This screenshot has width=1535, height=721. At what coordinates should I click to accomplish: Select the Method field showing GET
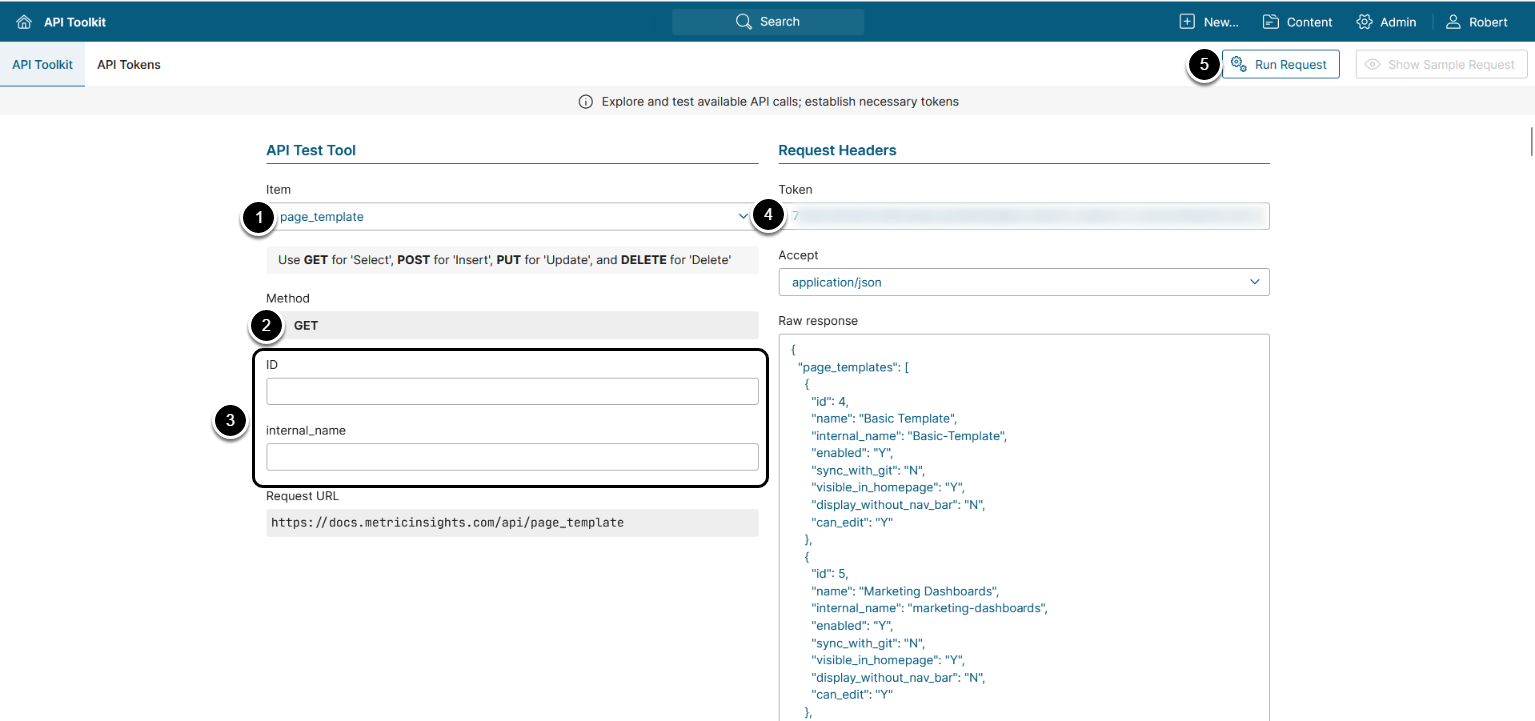(x=512, y=326)
